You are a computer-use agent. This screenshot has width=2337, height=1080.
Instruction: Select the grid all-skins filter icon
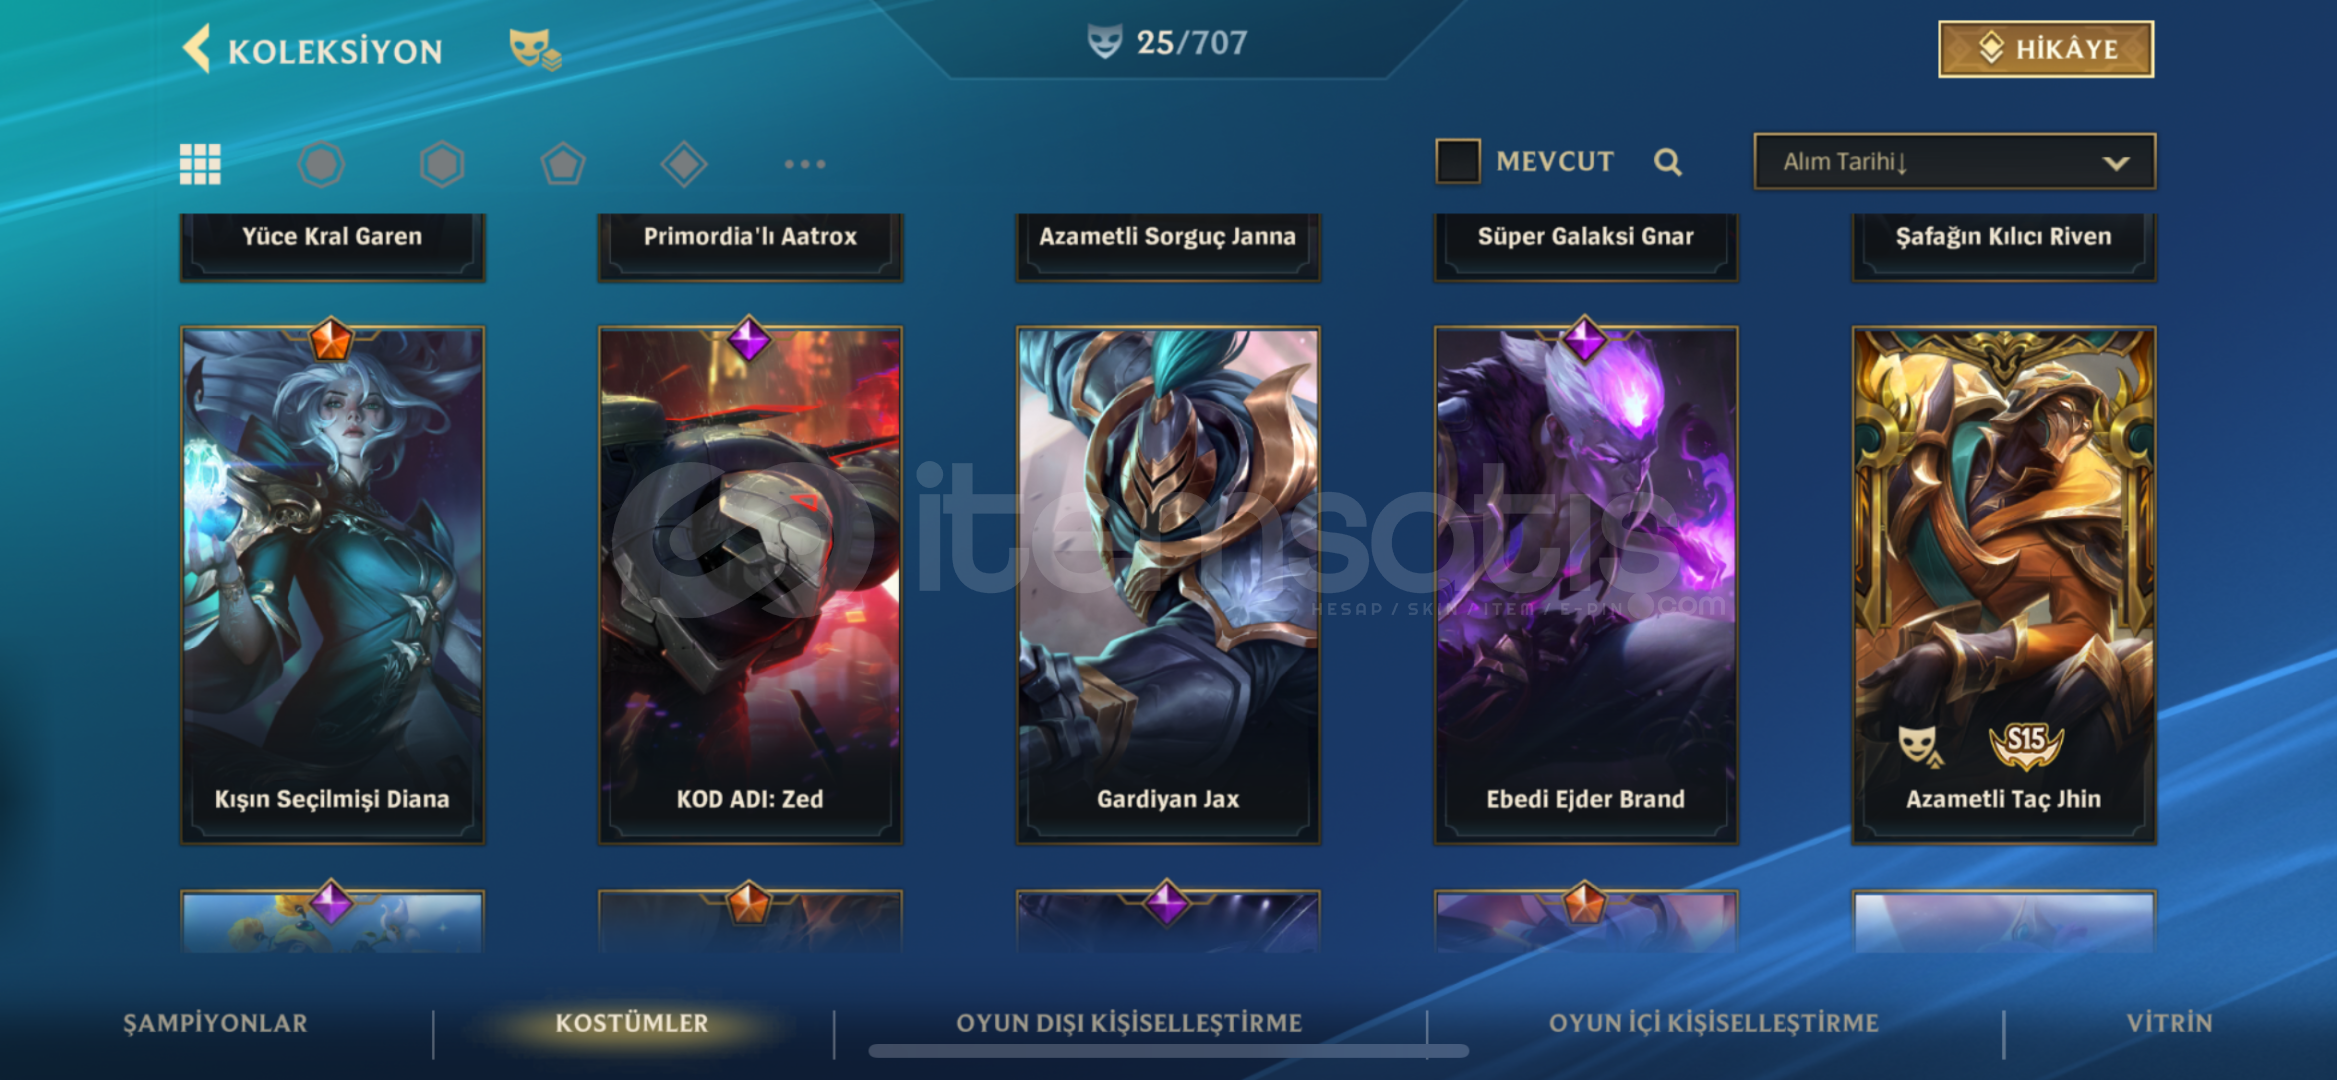point(200,164)
